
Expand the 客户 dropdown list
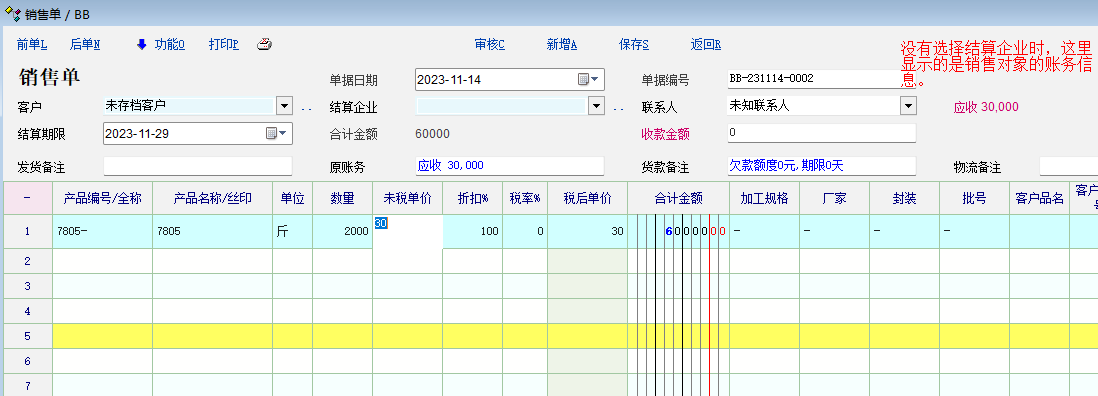pos(284,106)
